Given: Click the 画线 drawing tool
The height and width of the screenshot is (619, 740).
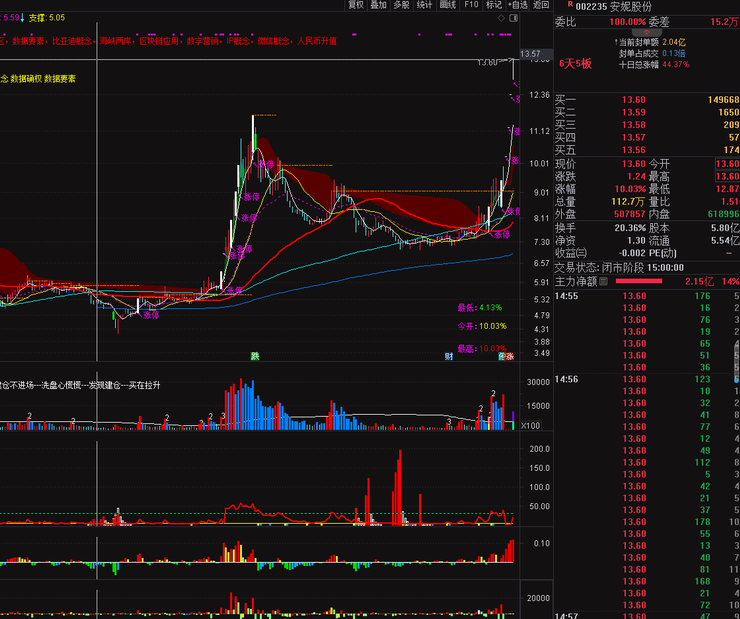Looking at the screenshot, I should pos(448,5).
